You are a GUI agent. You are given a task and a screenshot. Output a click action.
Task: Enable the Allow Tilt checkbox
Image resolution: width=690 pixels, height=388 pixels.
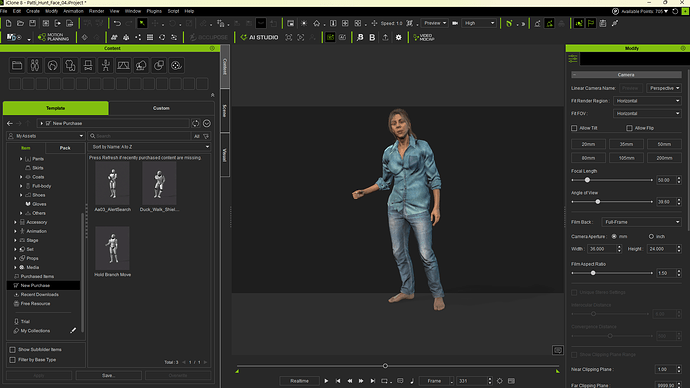574,128
